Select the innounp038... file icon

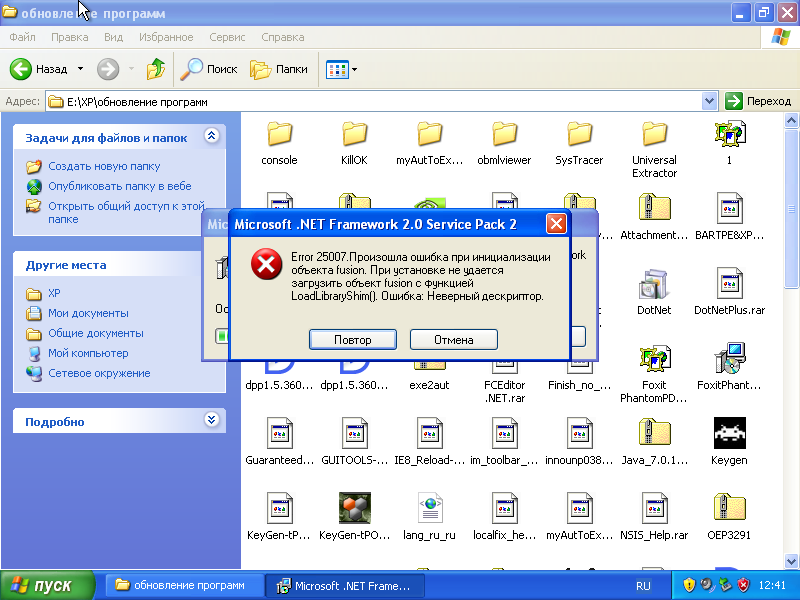coord(579,433)
